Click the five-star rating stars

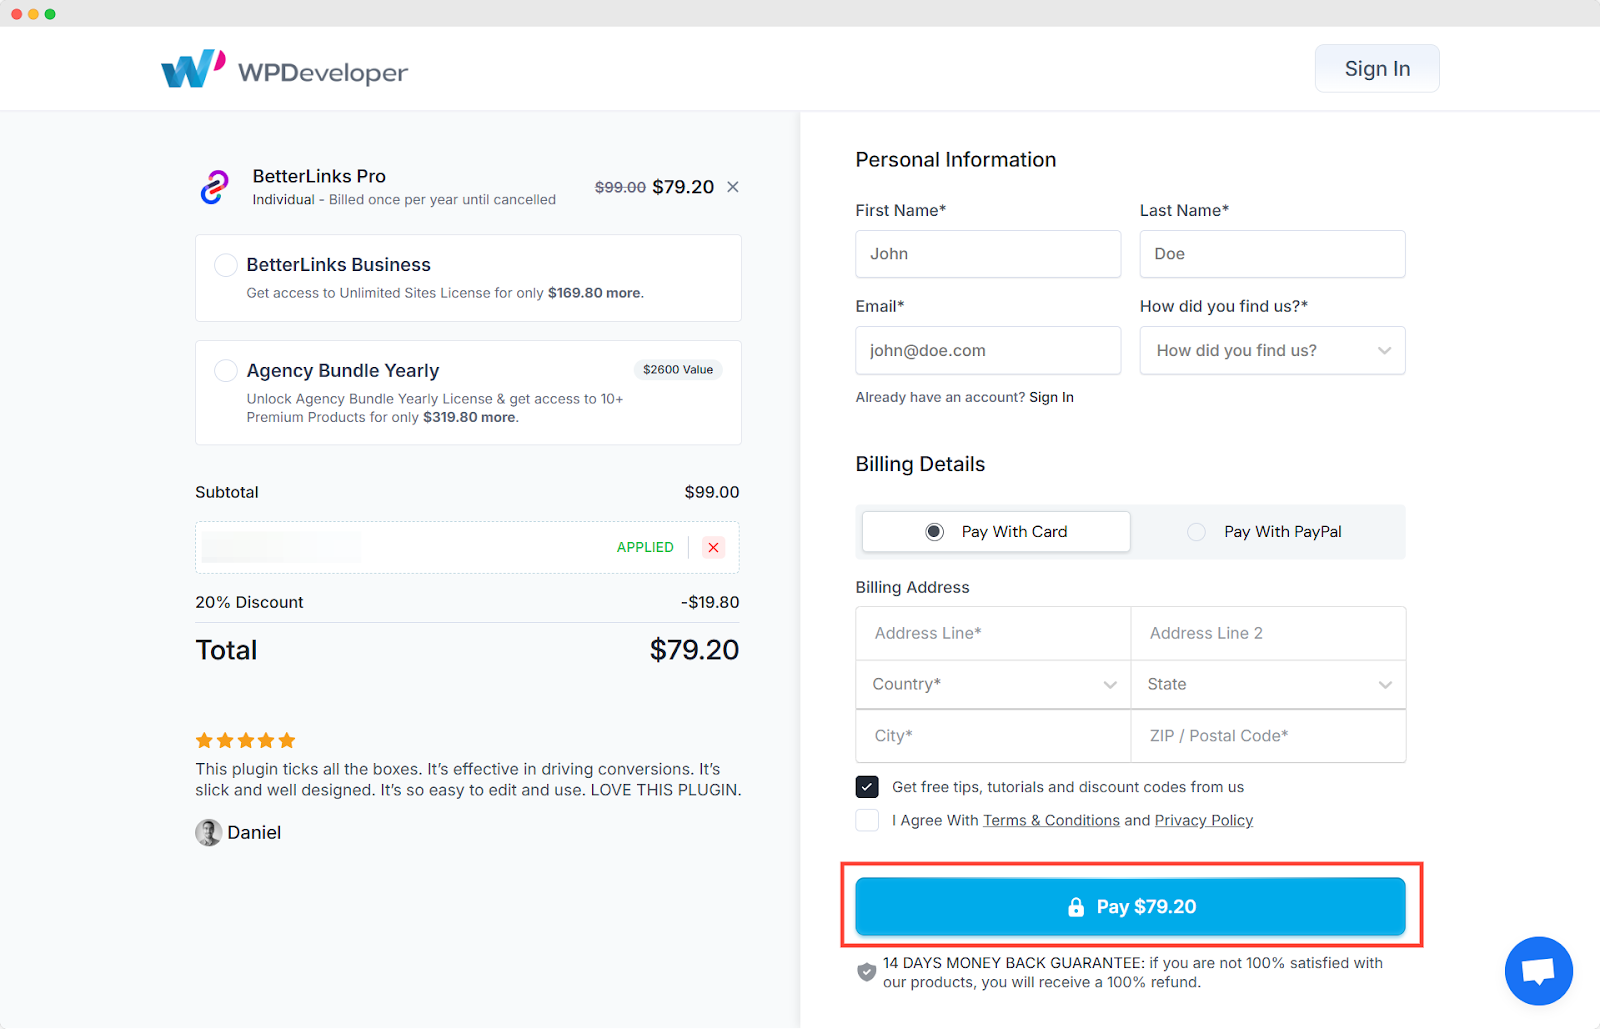pyautogui.click(x=244, y=740)
